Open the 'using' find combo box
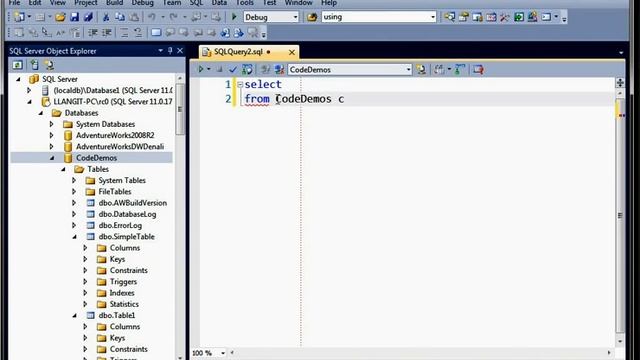The image size is (640, 360). coord(433,17)
